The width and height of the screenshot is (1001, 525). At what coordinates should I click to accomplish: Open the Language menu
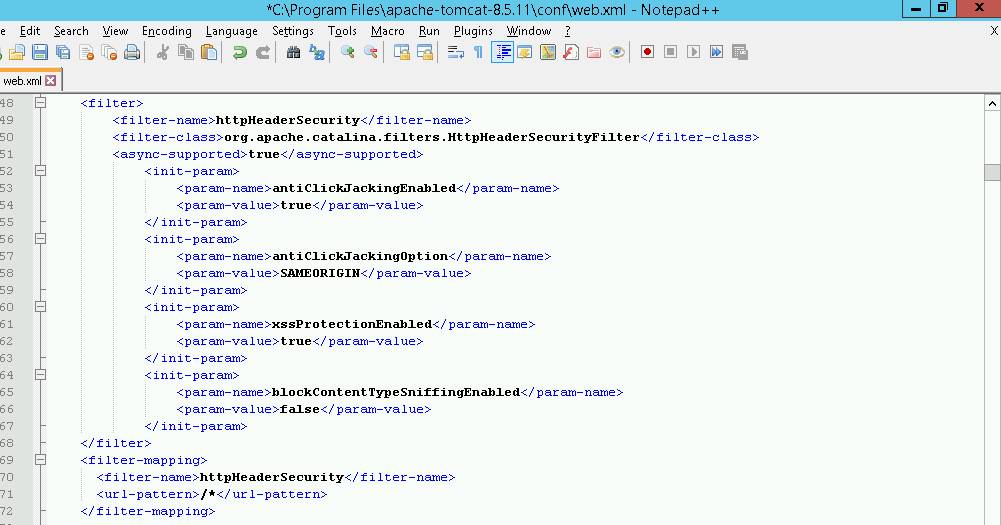point(232,31)
